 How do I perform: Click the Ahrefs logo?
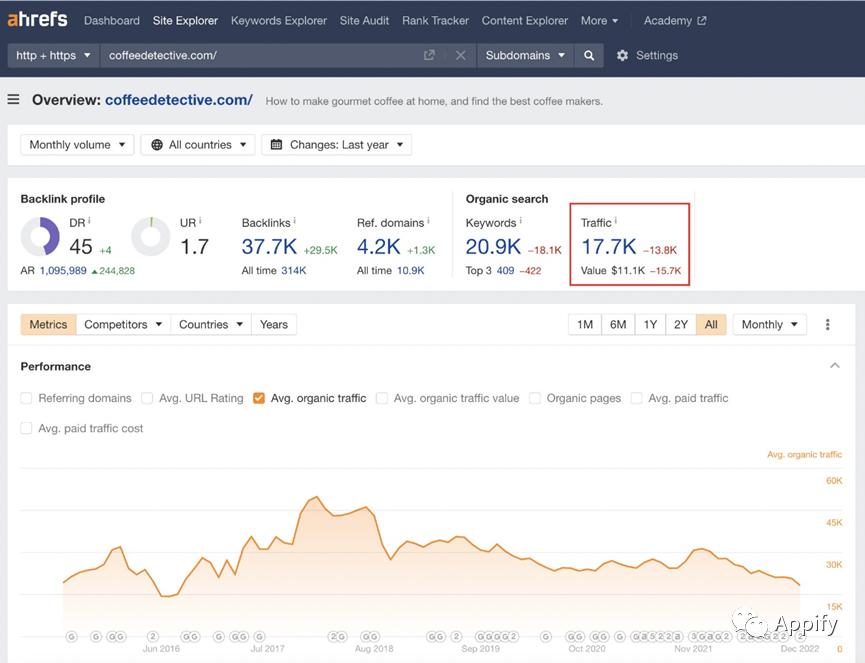pos(39,20)
